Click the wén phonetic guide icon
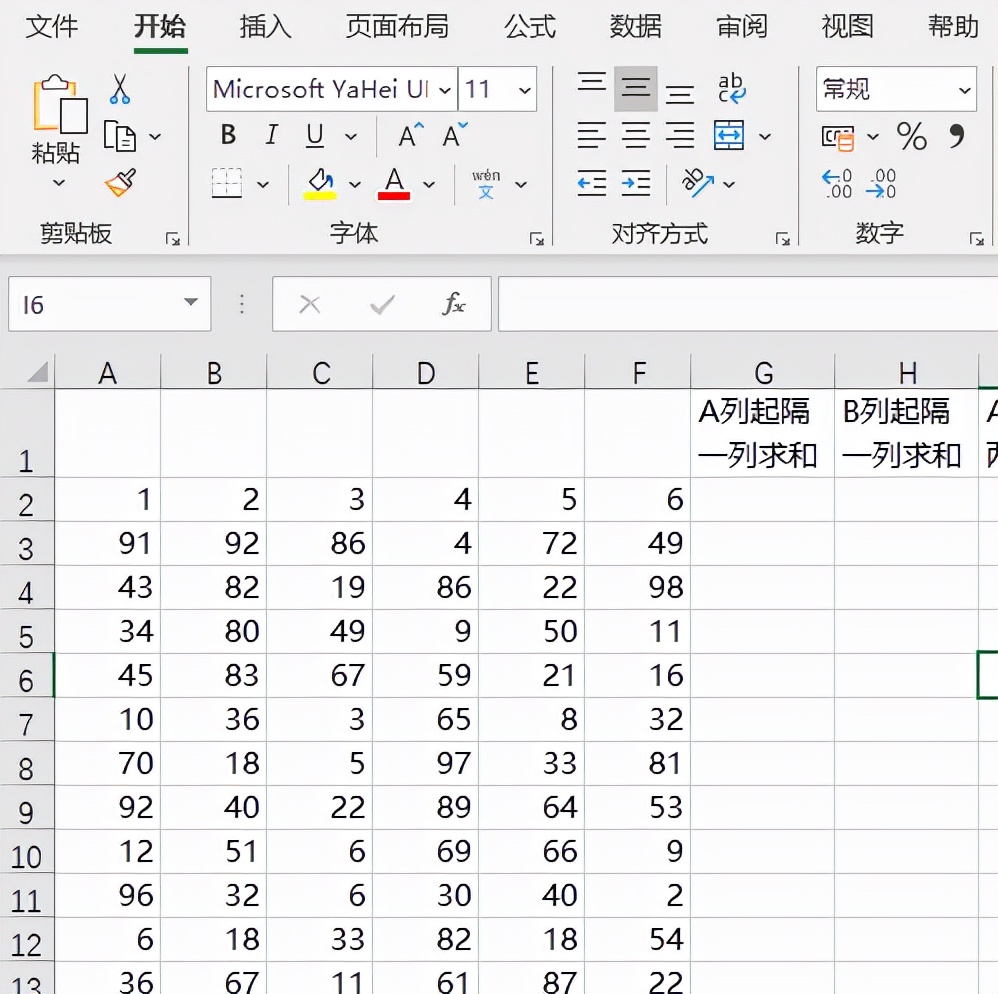The image size is (998, 994). [x=486, y=184]
